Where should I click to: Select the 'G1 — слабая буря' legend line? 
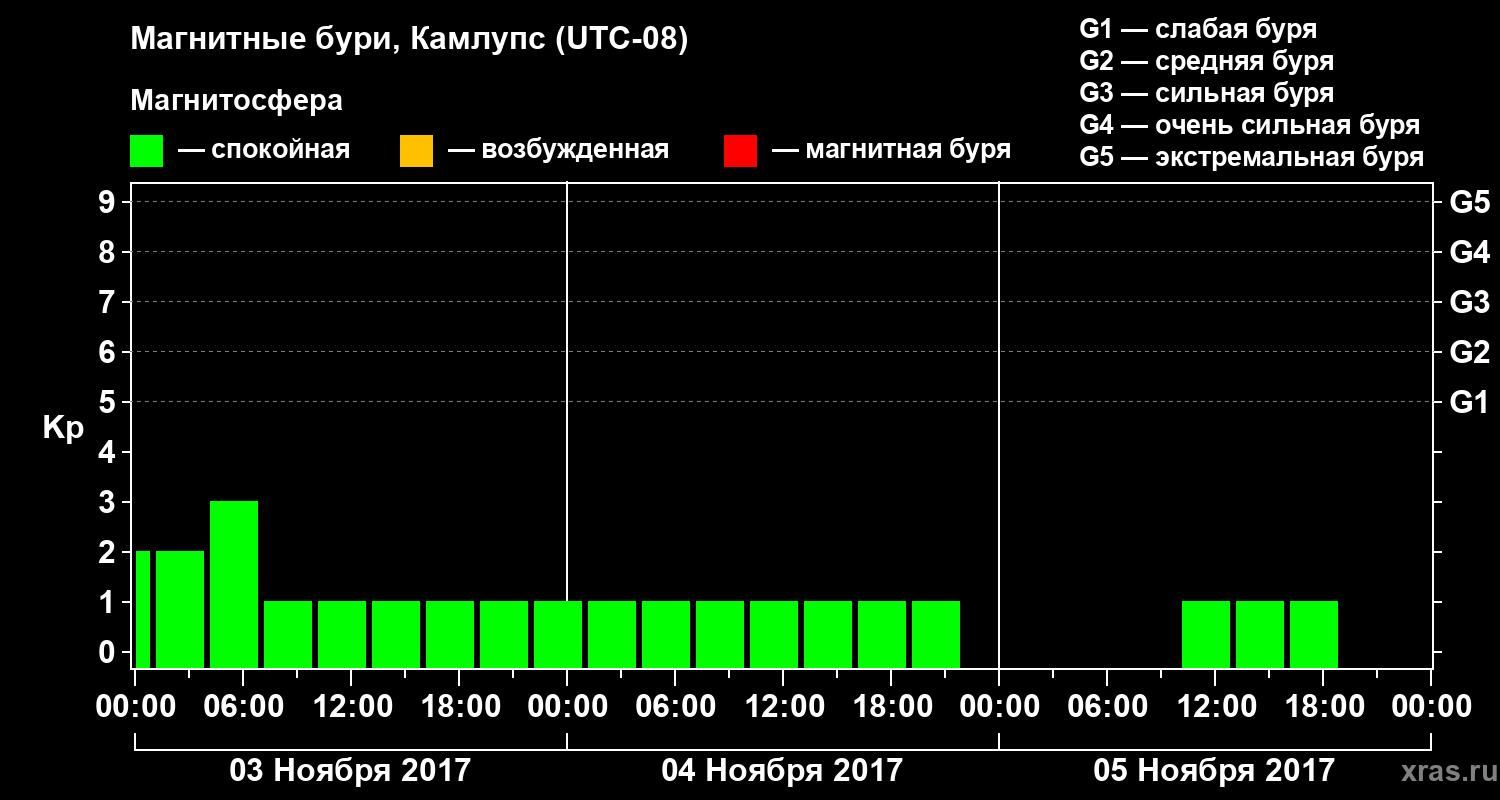(1198, 29)
